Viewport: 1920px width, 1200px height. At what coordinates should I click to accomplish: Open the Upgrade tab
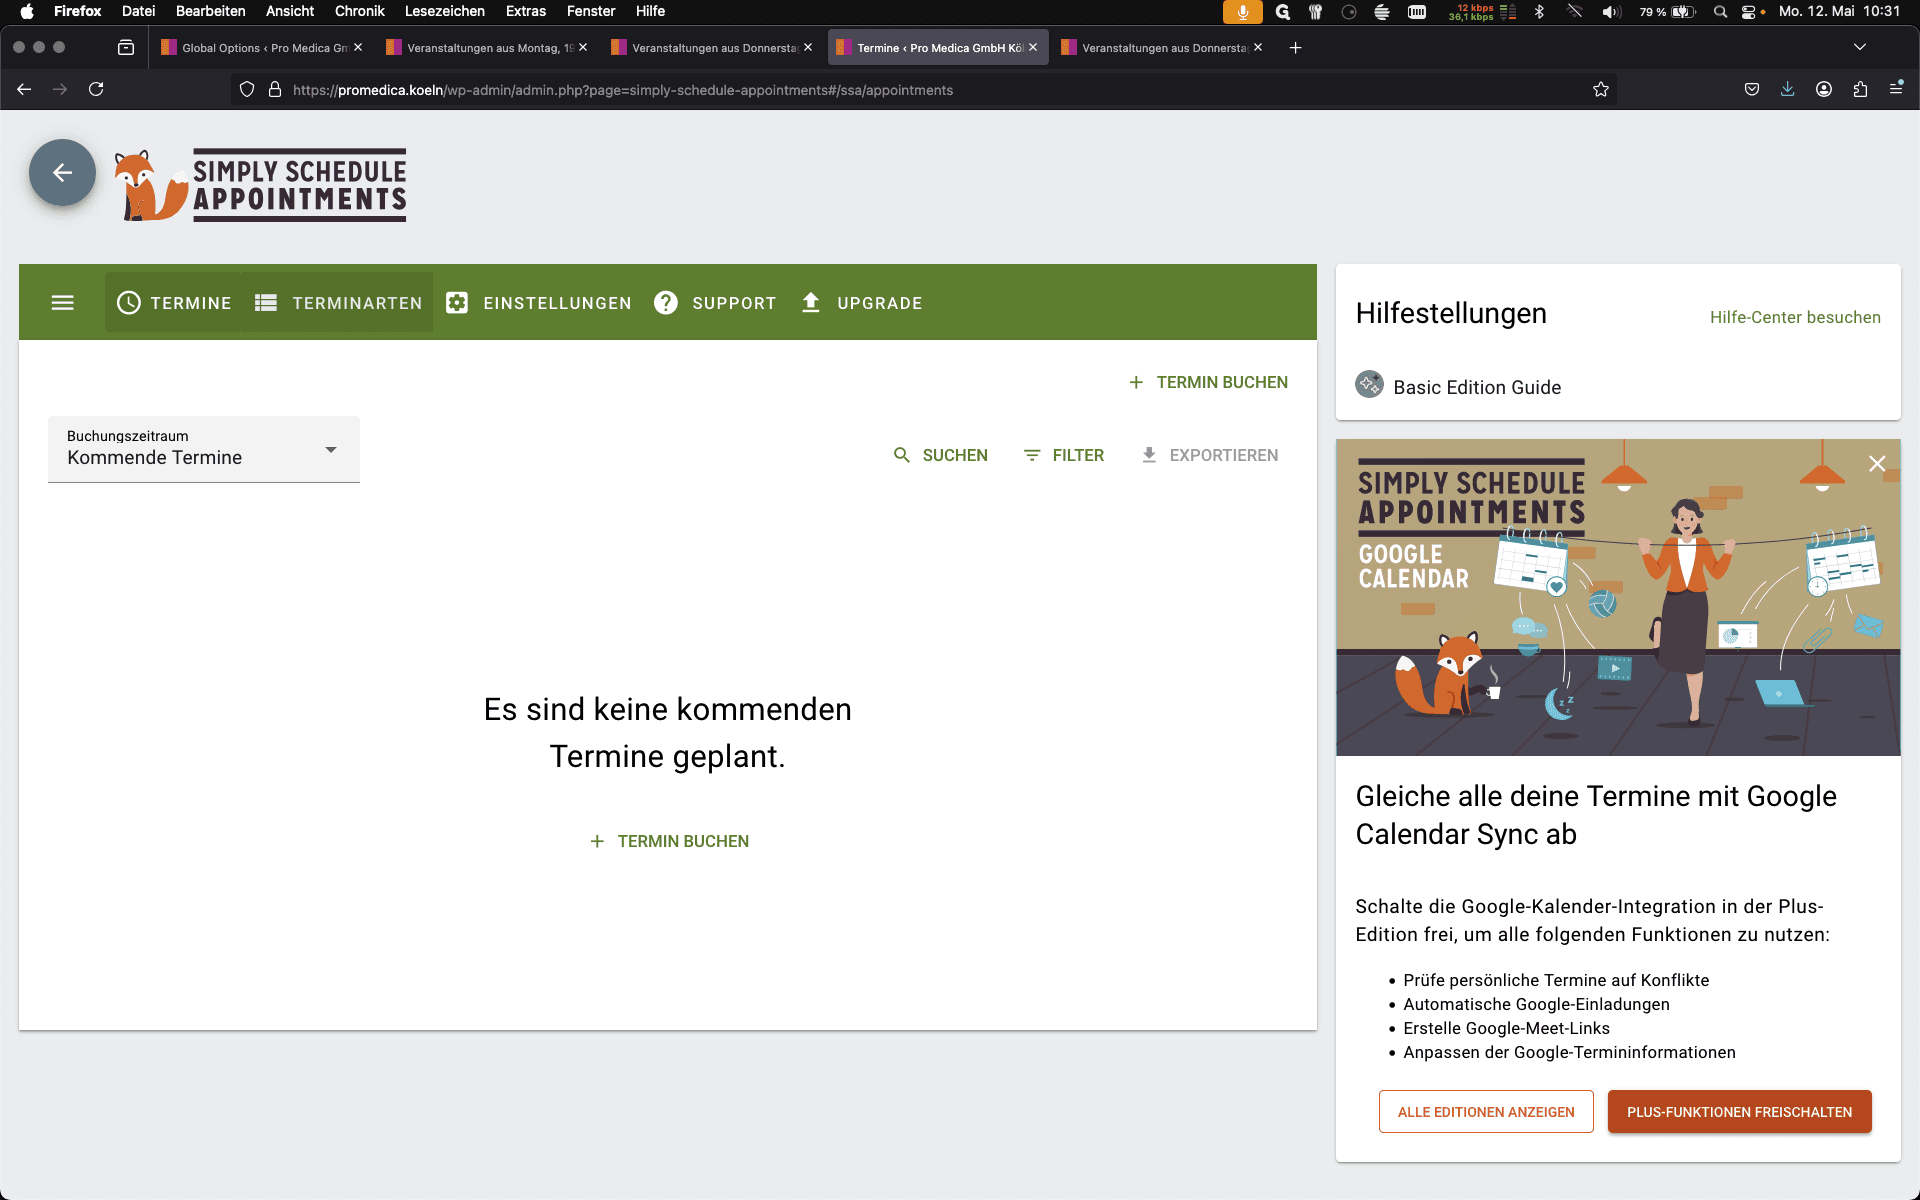click(x=861, y=303)
